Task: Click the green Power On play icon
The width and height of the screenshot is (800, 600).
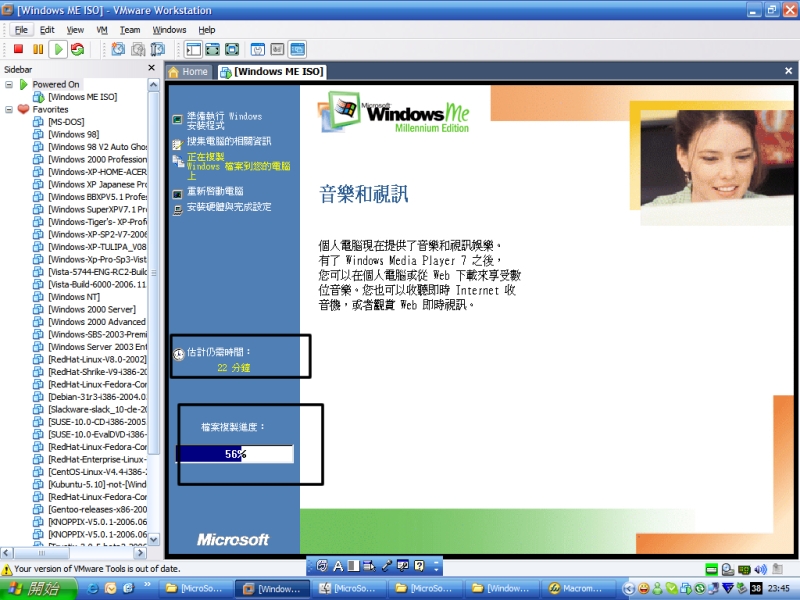Action: pyautogui.click(x=58, y=49)
